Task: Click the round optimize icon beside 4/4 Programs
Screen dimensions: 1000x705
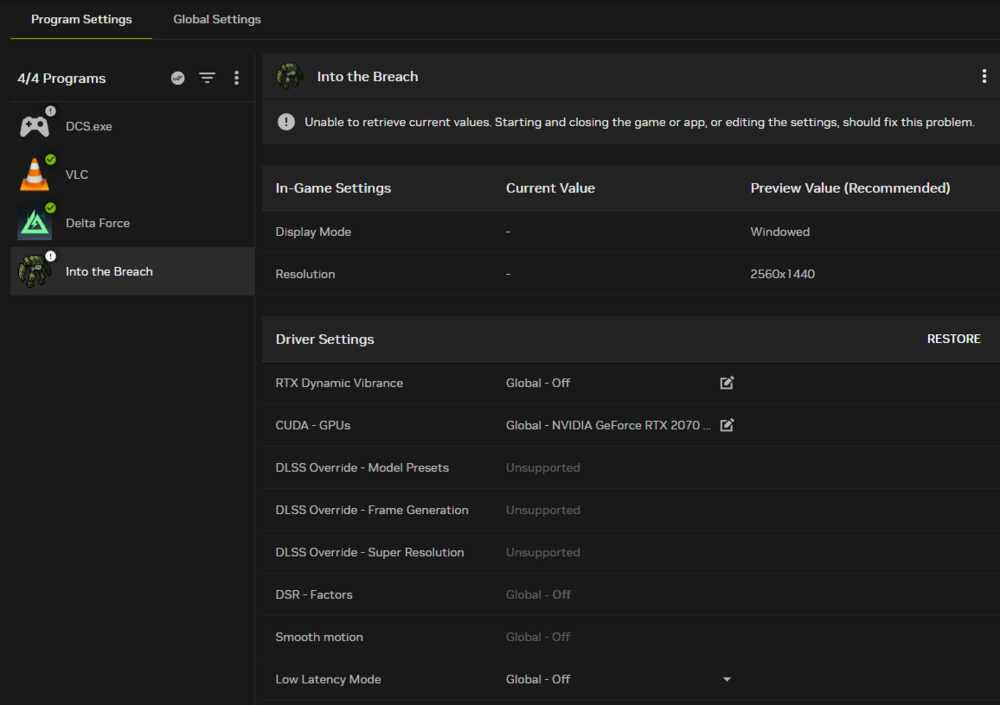Action: point(178,78)
